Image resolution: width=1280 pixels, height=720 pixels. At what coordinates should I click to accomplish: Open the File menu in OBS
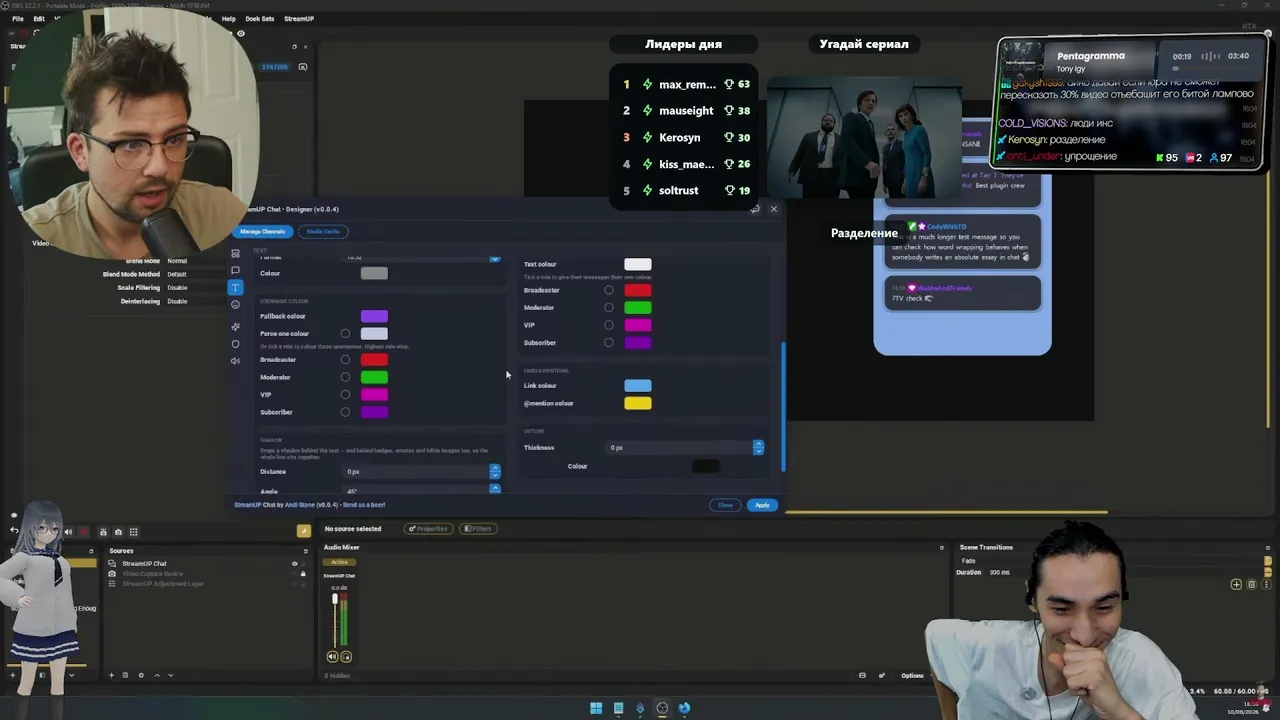tap(18, 19)
